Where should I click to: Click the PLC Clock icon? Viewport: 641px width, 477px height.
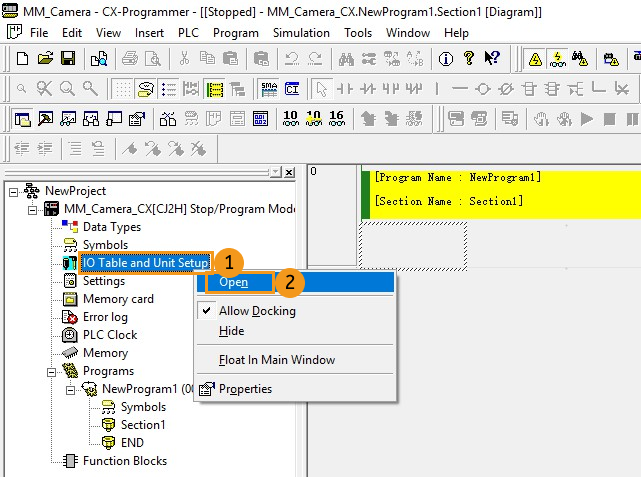(x=70, y=335)
